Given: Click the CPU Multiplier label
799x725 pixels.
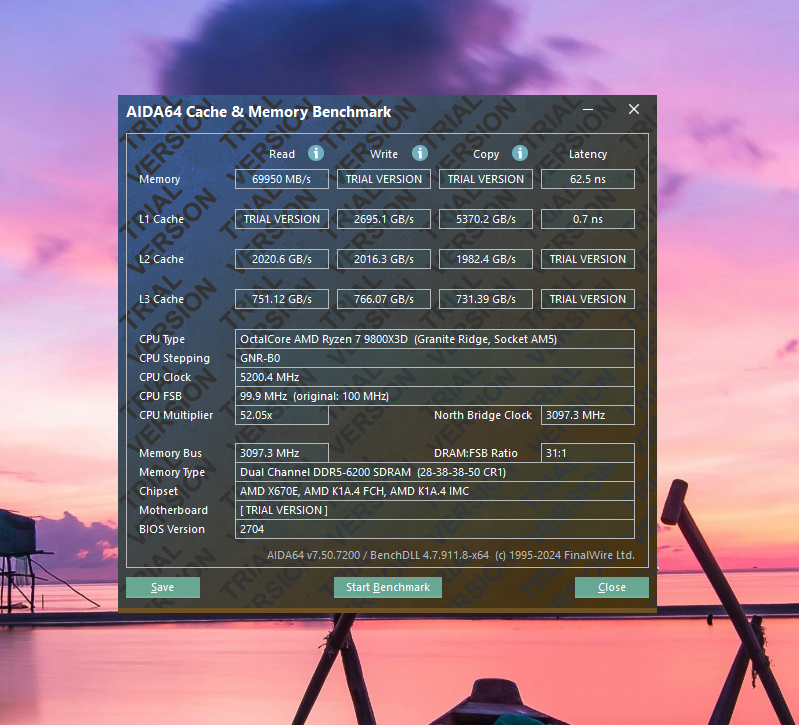Looking at the screenshot, I should tap(176, 415).
